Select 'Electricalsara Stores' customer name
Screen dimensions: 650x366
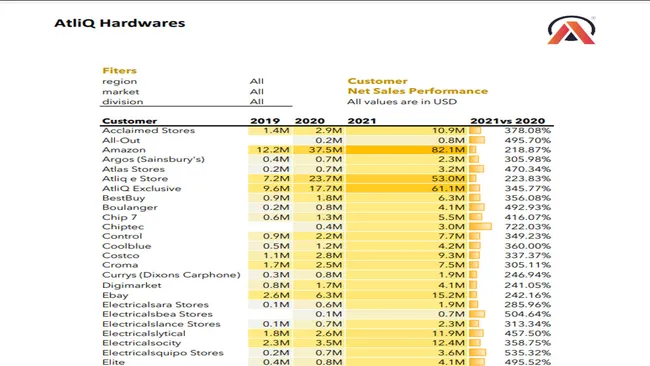(x=155, y=305)
